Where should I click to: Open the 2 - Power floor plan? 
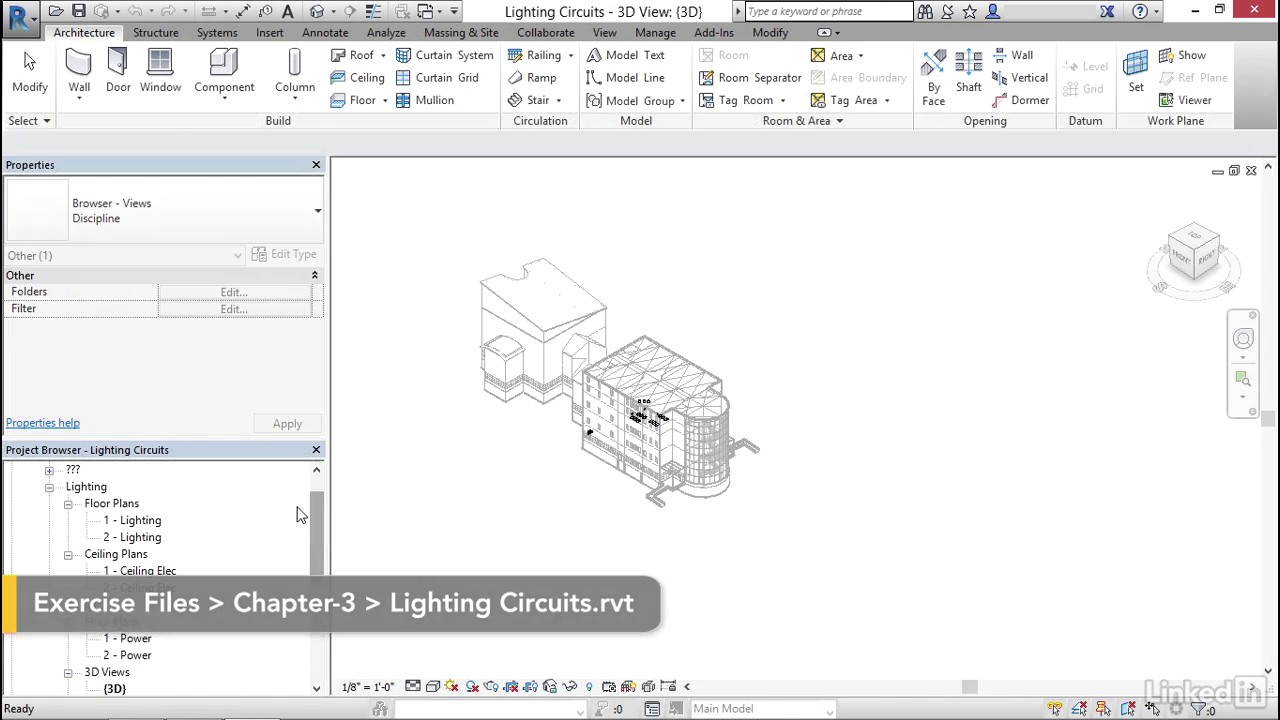[127, 656]
